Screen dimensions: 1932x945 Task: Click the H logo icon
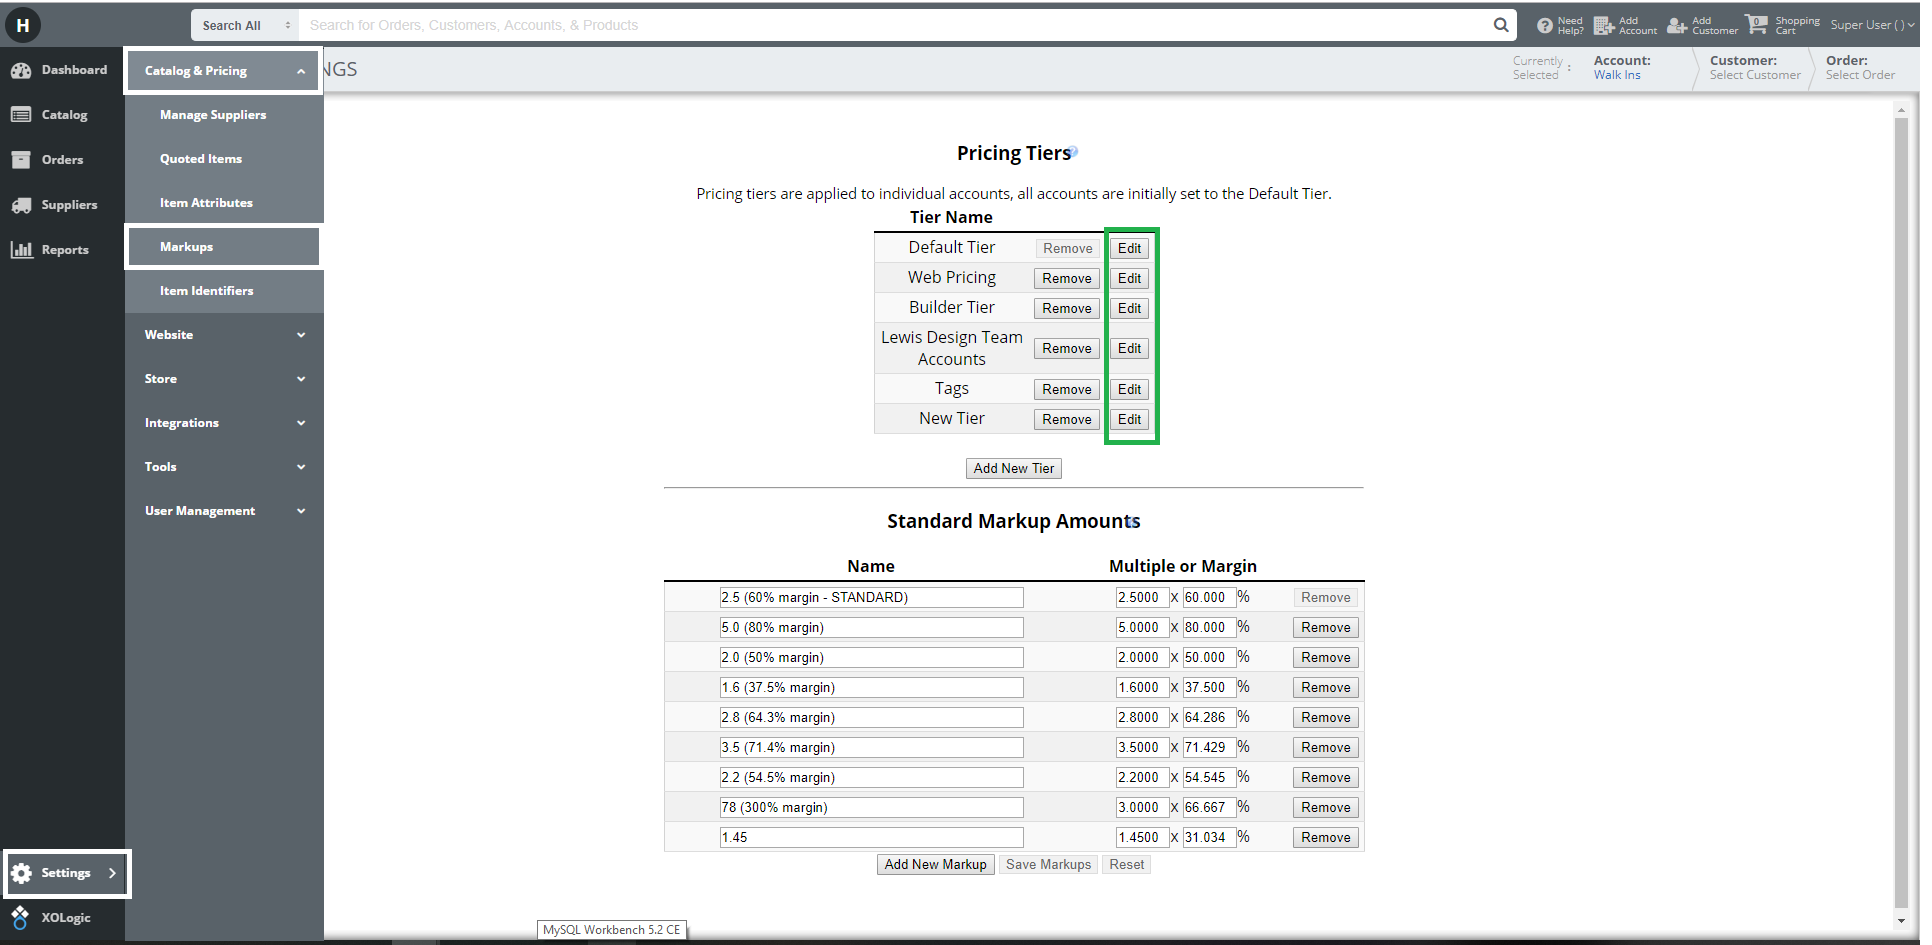coord(22,25)
